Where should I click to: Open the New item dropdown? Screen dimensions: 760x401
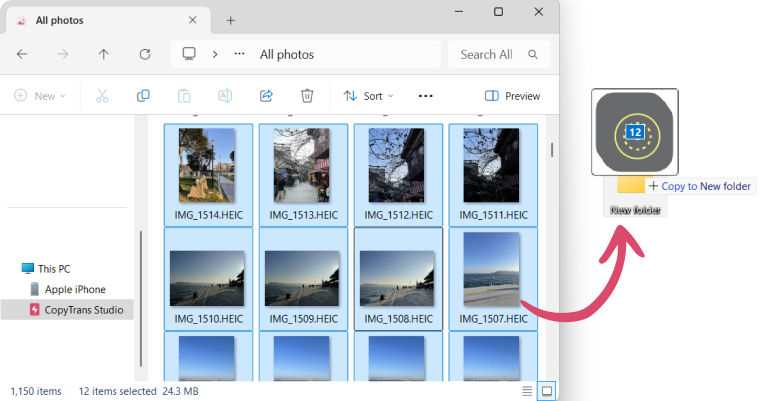click(40, 96)
